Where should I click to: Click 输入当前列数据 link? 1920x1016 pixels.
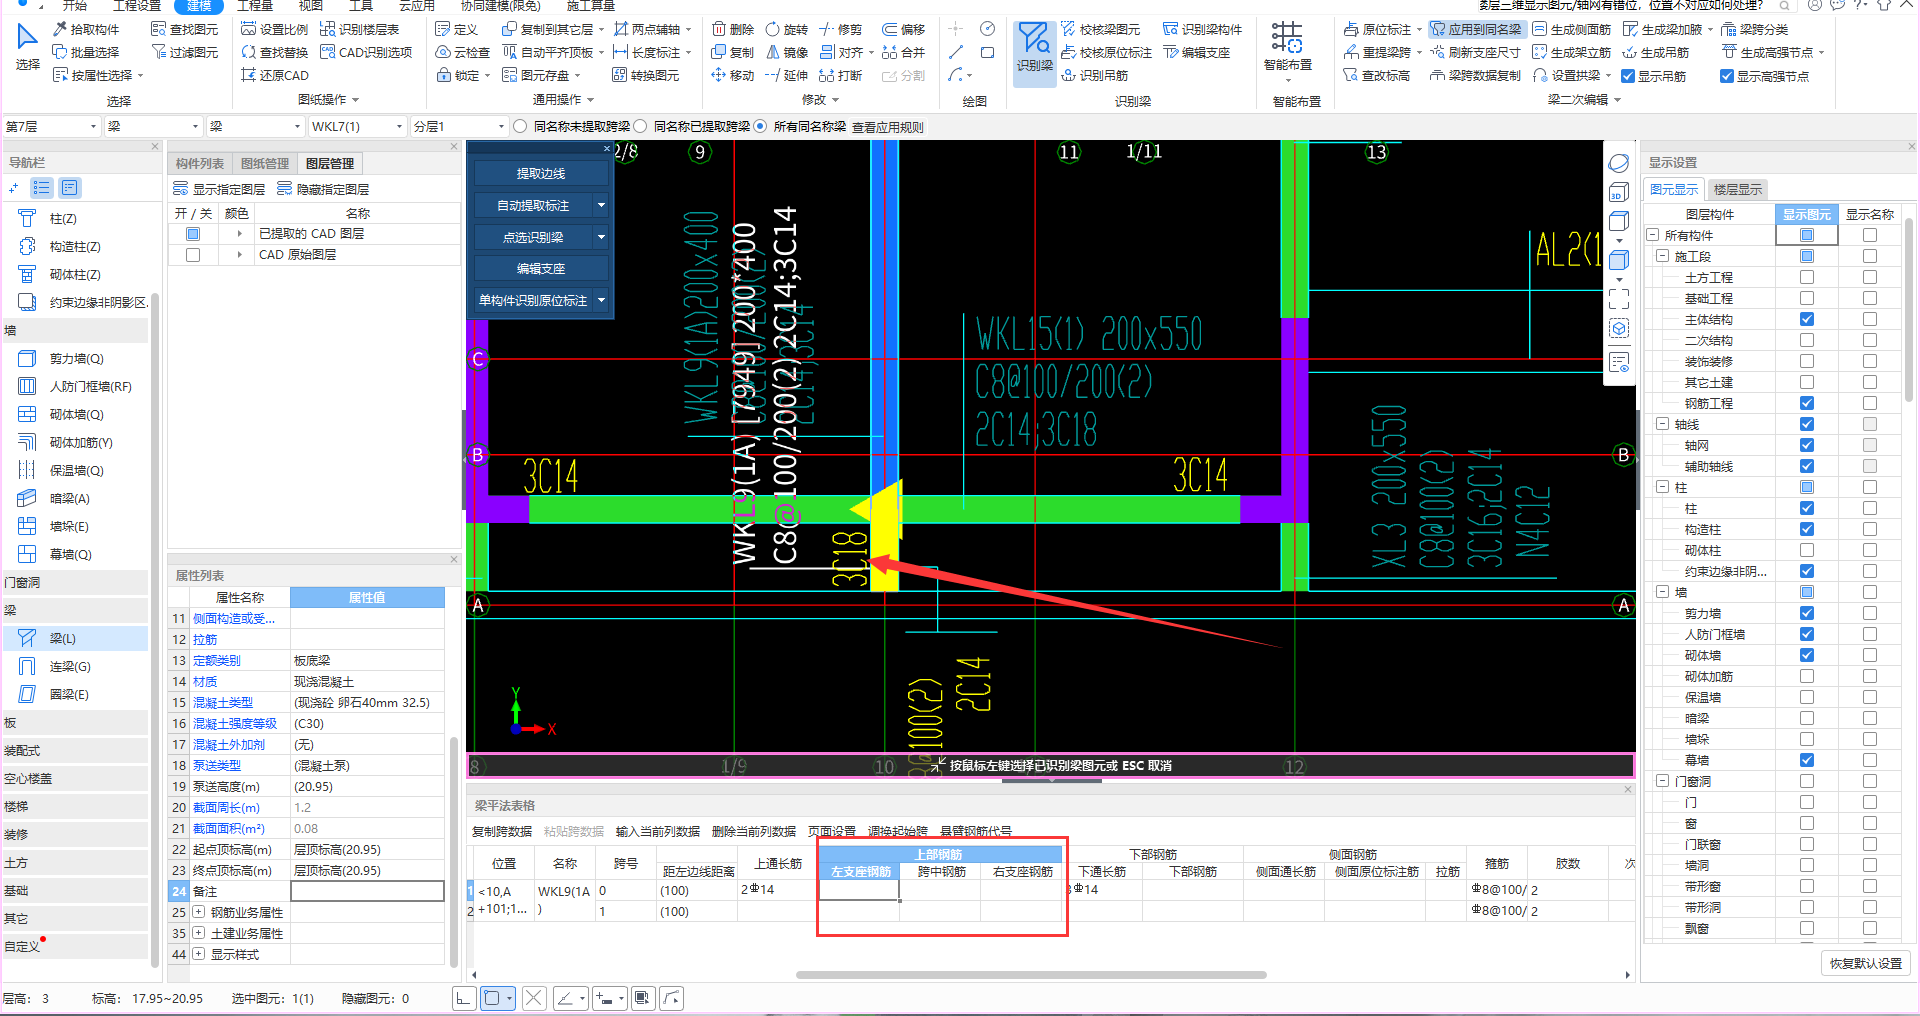(x=658, y=831)
